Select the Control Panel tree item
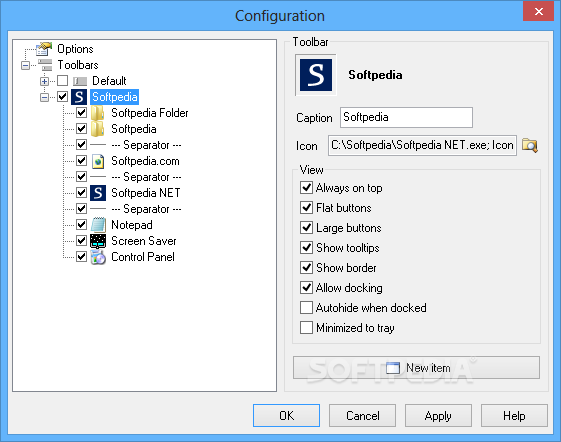561x442 pixels. tap(143, 257)
